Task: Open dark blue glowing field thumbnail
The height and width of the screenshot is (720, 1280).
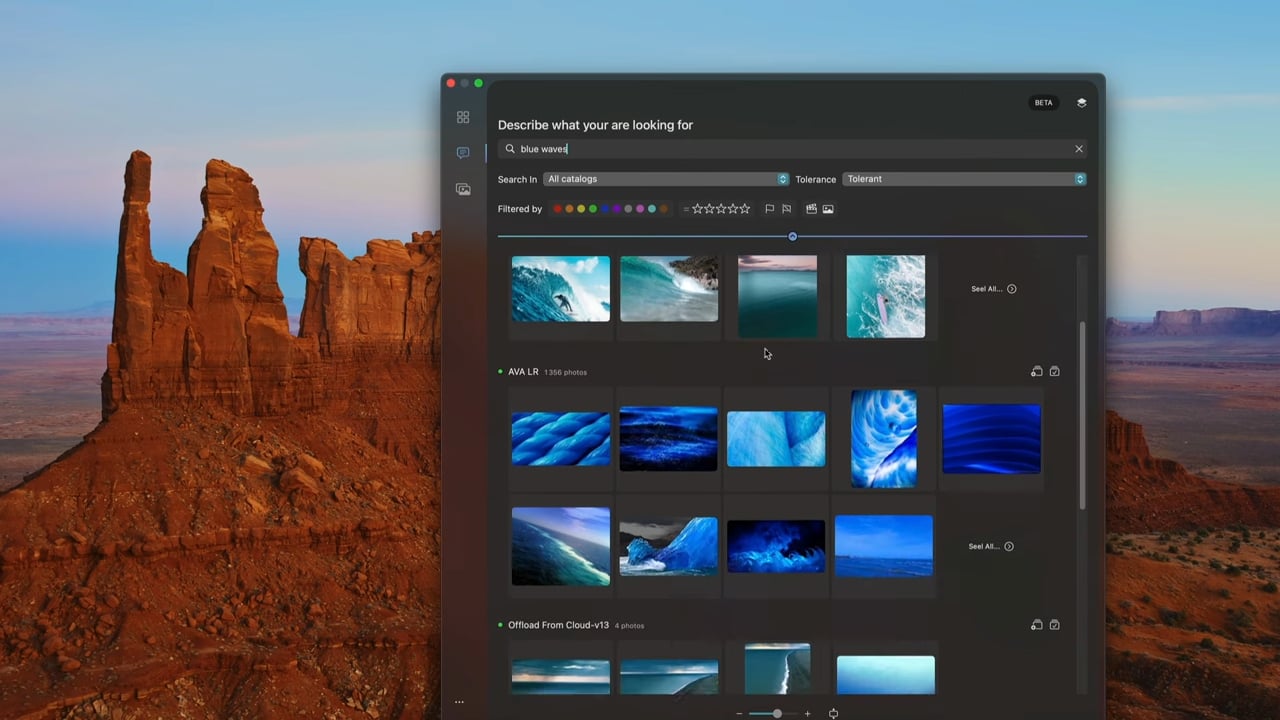Action: [668, 438]
